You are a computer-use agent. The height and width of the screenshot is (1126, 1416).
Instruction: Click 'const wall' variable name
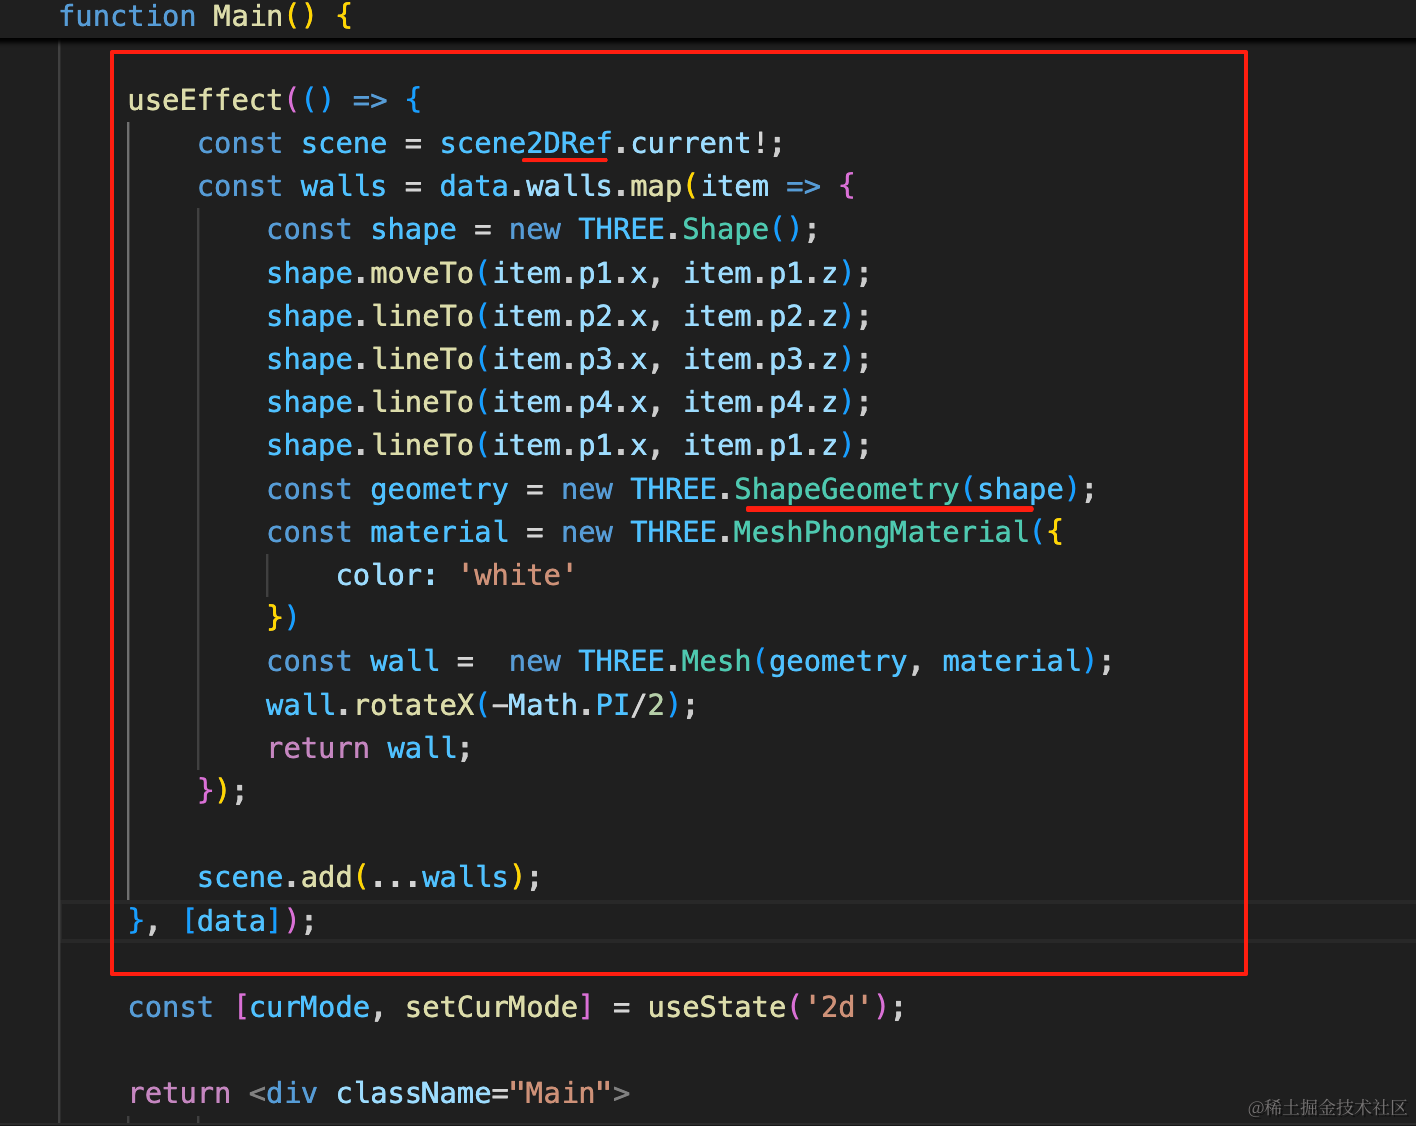pyautogui.click(x=404, y=661)
